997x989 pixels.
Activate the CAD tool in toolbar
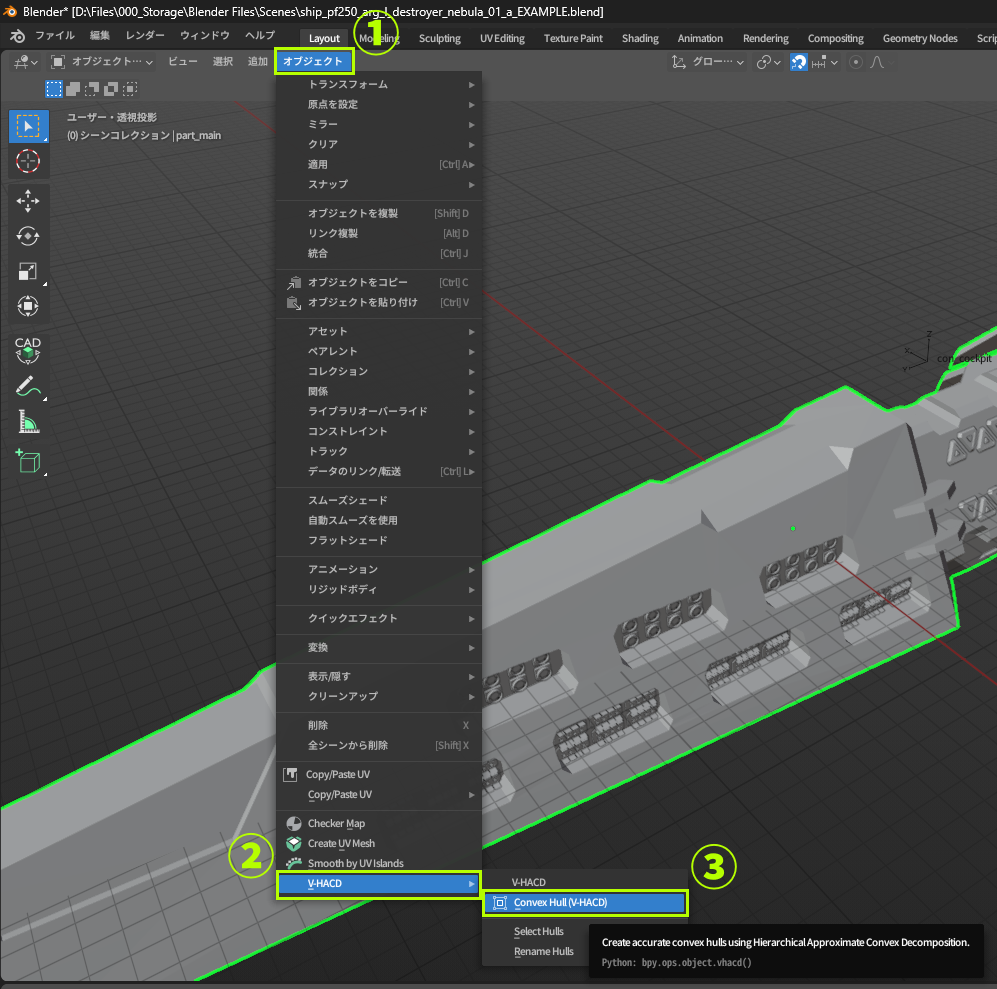click(x=28, y=350)
